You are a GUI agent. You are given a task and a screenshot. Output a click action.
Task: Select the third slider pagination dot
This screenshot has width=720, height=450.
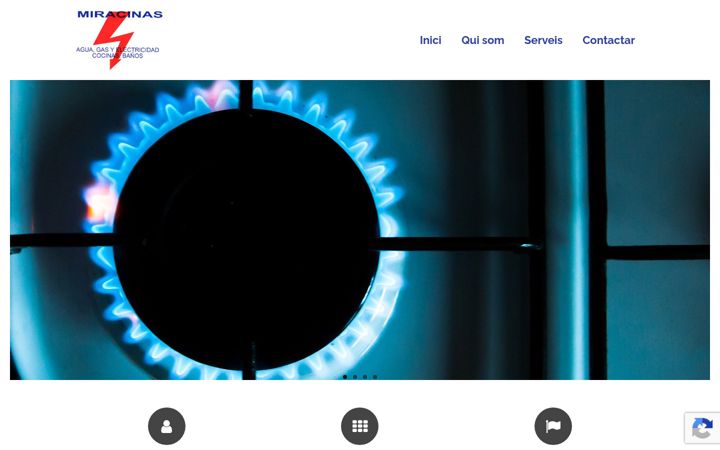[x=365, y=377]
